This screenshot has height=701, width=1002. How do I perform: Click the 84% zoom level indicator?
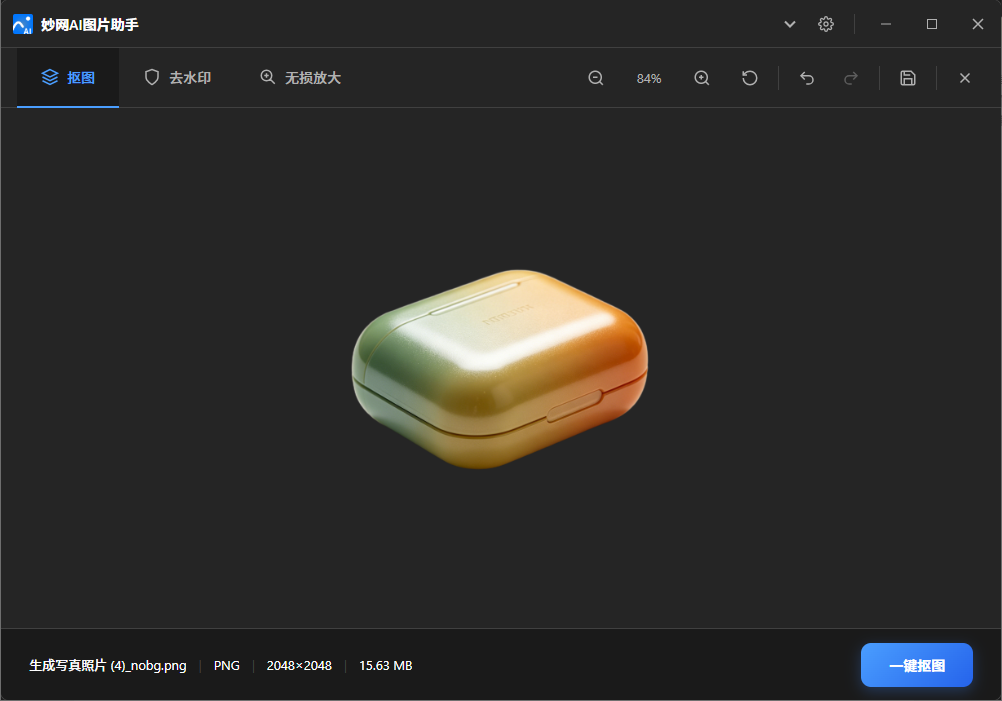point(649,79)
